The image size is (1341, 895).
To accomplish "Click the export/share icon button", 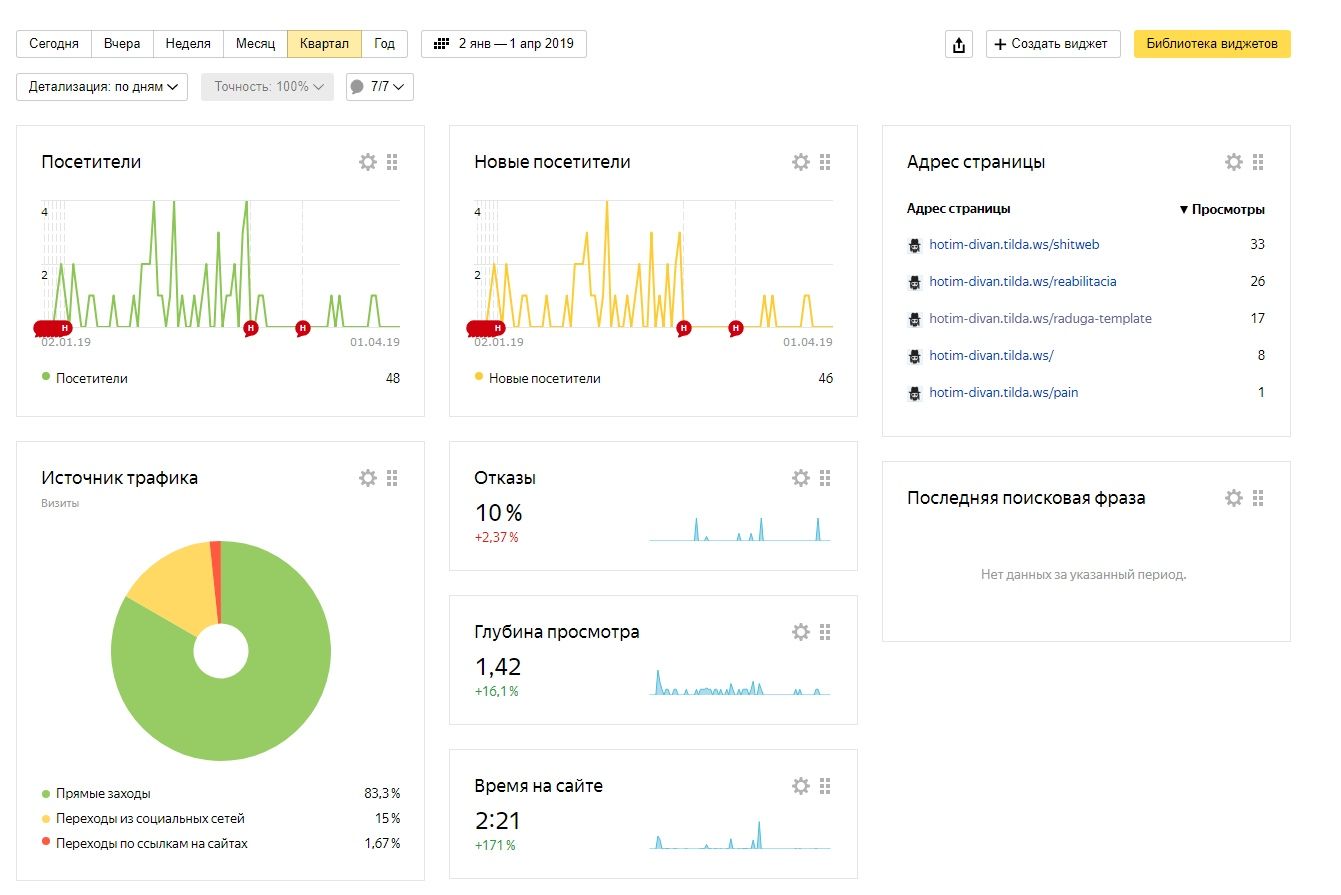I will tap(959, 44).
